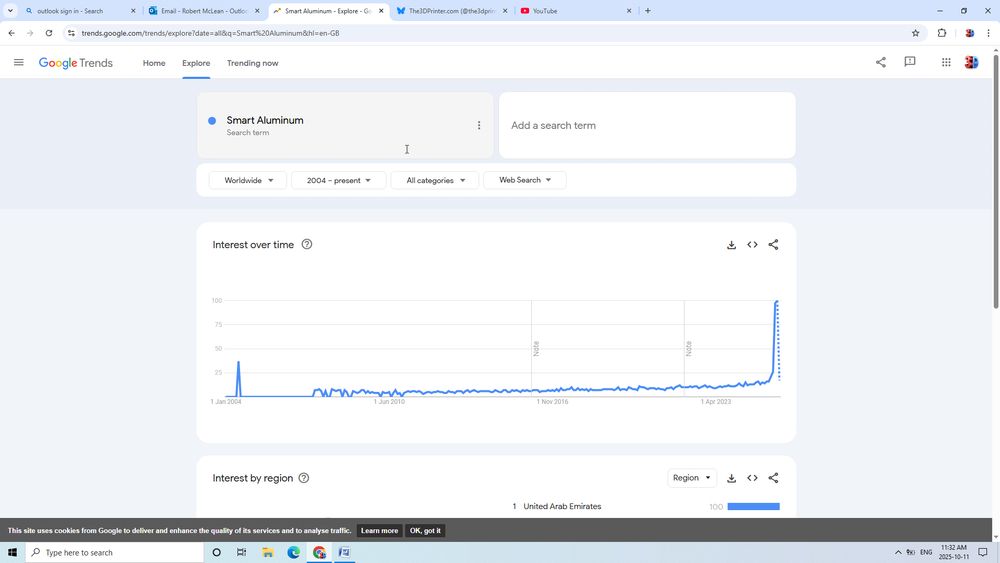Click the blue color dot for Smart Aluminum
The width and height of the screenshot is (1000, 563).
click(x=212, y=121)
